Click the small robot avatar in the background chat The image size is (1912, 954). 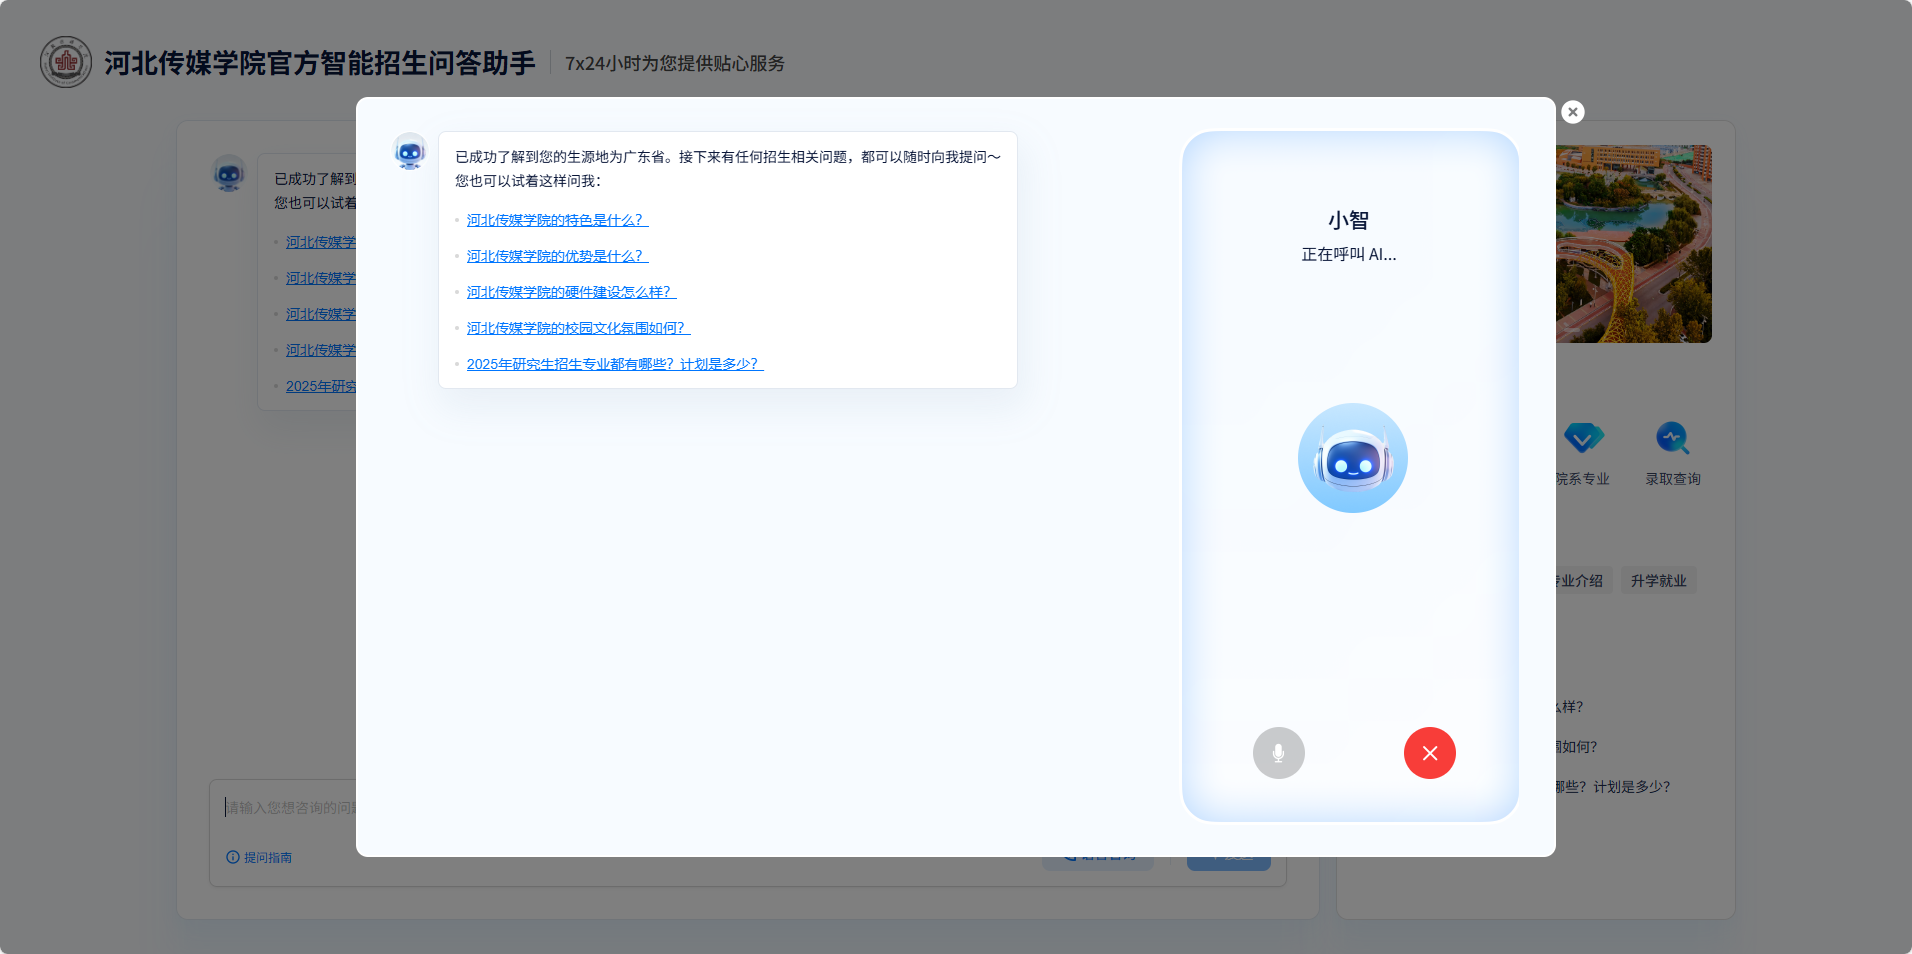coord(229,173)
